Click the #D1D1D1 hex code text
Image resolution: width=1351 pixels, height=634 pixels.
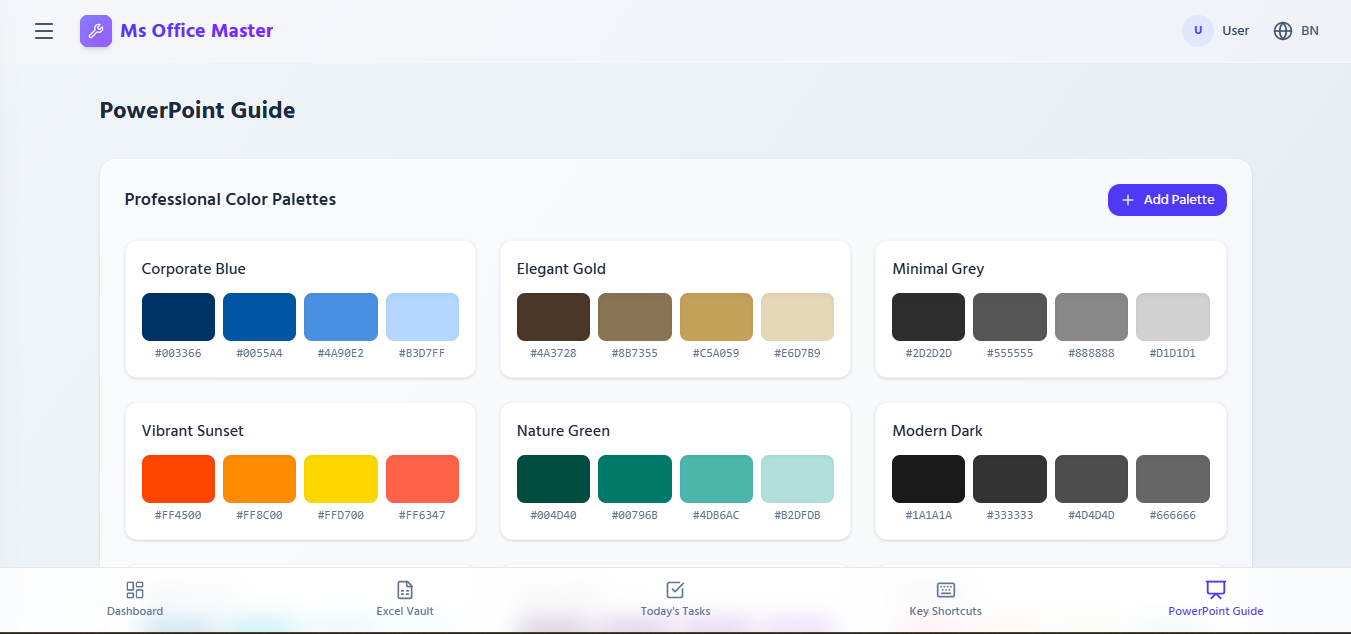[1173, 353]
